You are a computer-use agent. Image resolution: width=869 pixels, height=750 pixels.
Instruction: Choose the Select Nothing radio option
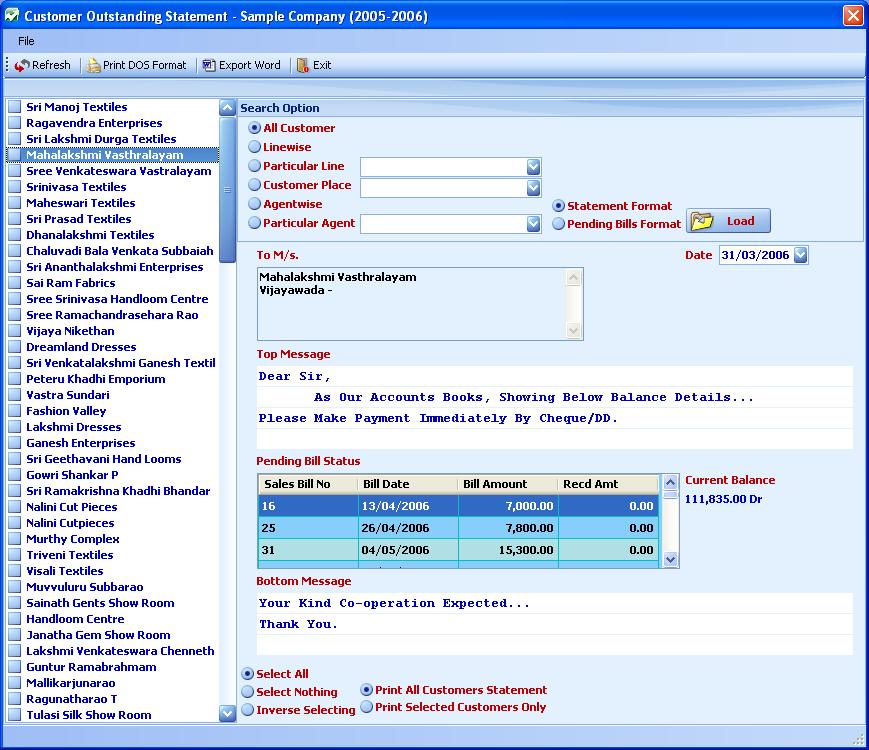click(x=248, y=692)
